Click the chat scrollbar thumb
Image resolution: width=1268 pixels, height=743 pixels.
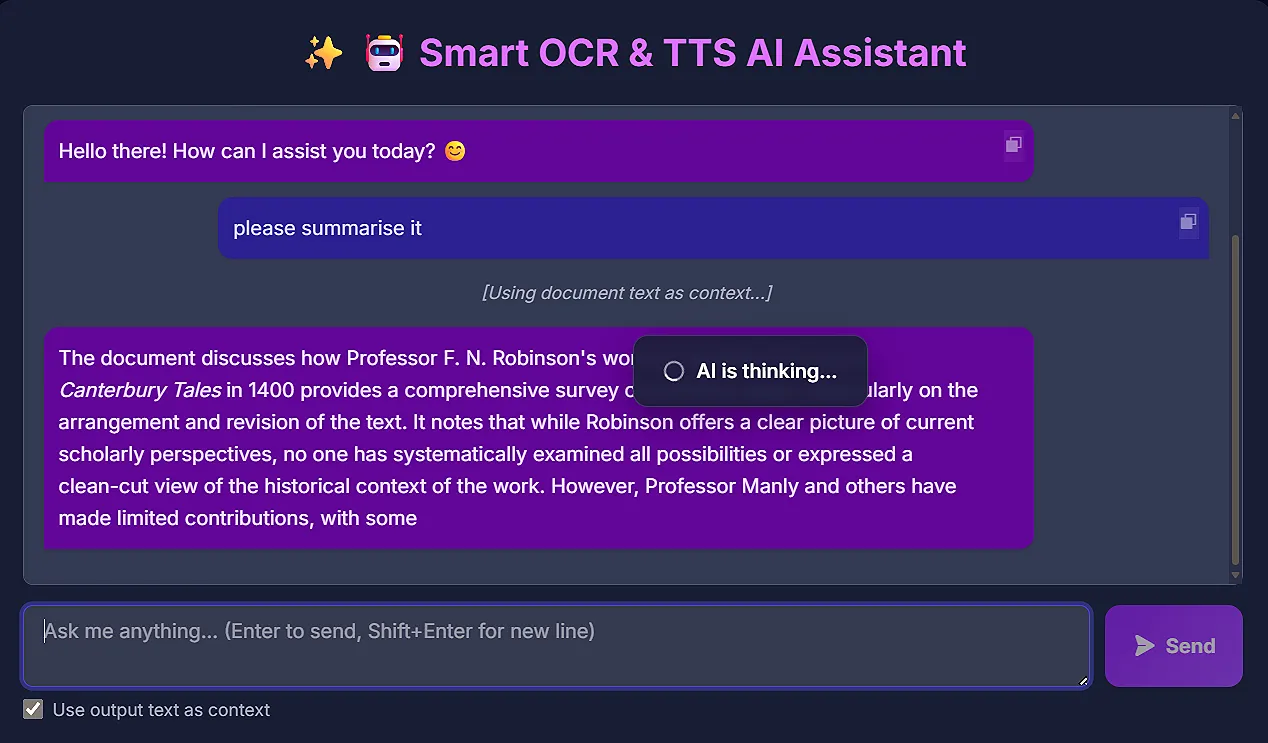click(1236, 400)
